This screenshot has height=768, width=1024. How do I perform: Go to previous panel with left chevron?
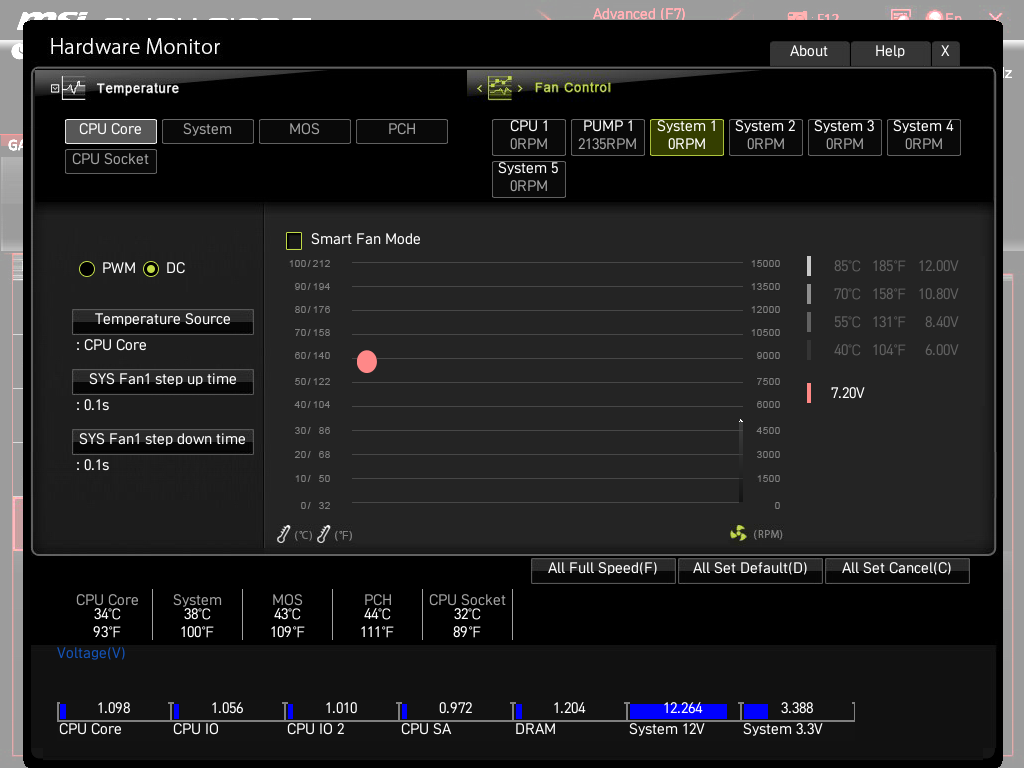click(479, 88)
